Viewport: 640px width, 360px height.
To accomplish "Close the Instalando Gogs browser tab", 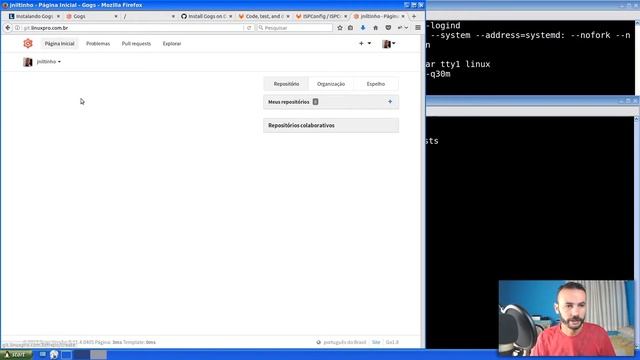I will point(58,16).
